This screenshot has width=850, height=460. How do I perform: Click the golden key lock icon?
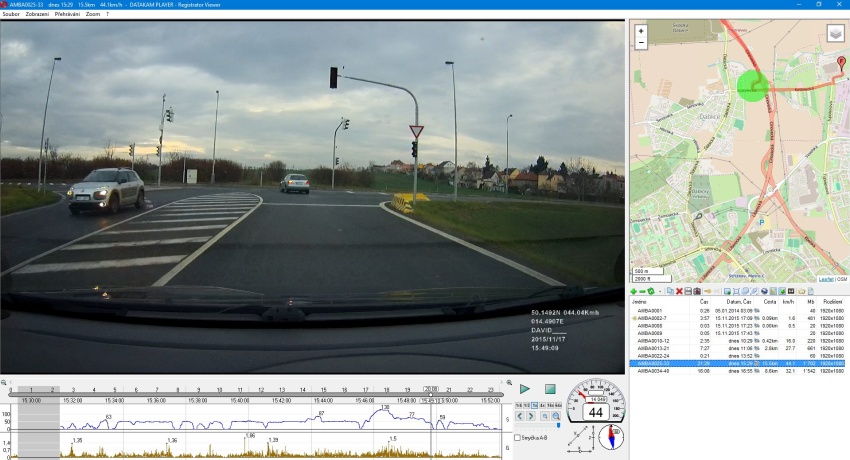point(707,291)
